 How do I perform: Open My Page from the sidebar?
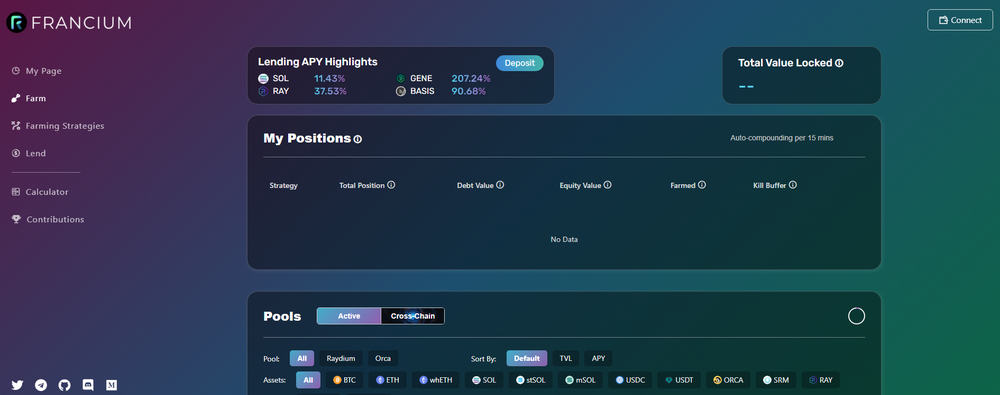tap(36, 71)
